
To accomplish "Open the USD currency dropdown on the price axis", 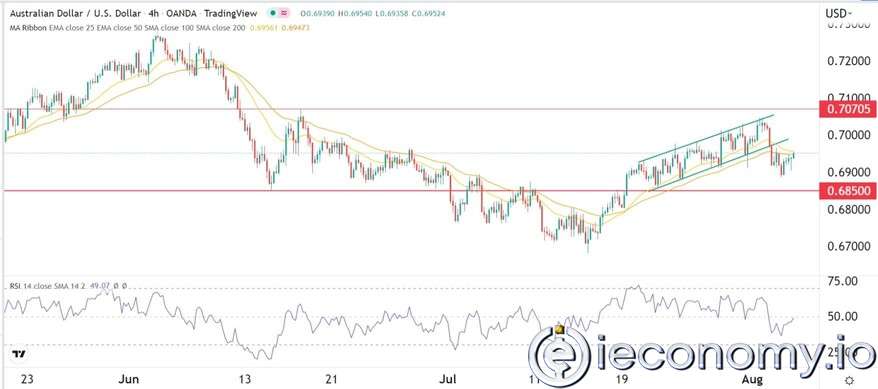I will [x=840, y=12].
